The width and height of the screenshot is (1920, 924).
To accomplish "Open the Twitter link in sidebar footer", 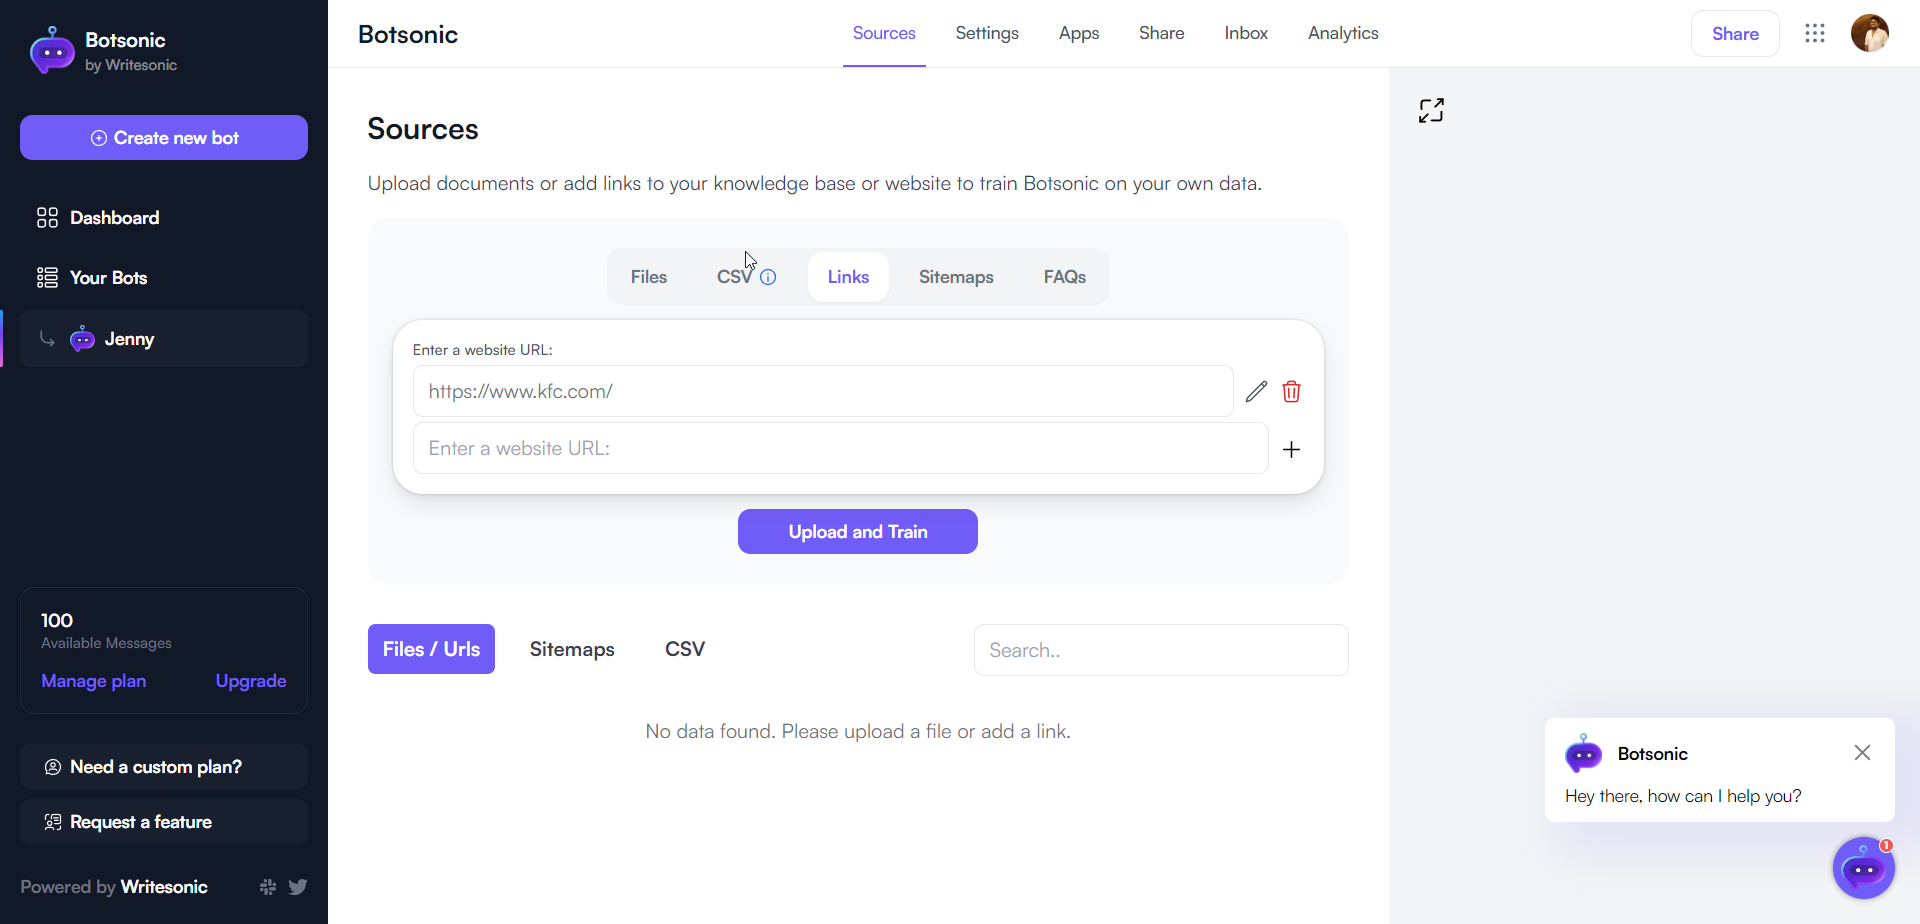I will 298,887.
